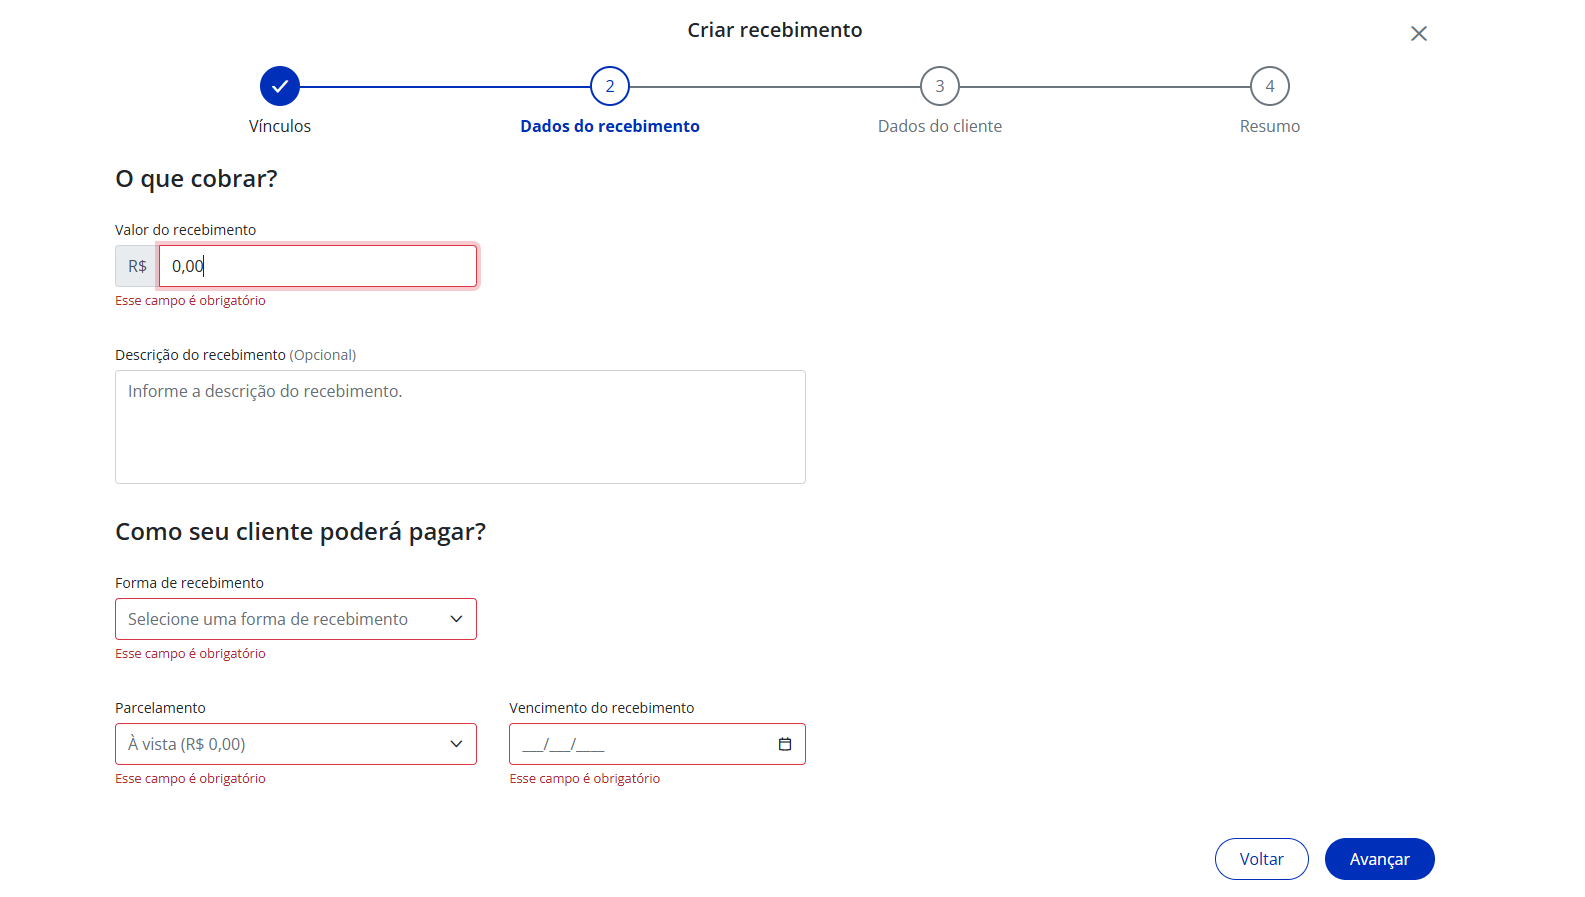The height and width of the screenshot is (897, 1585).
Task: Click the Vencimento do recebimento date field
Action: click(x=657, y=744)
